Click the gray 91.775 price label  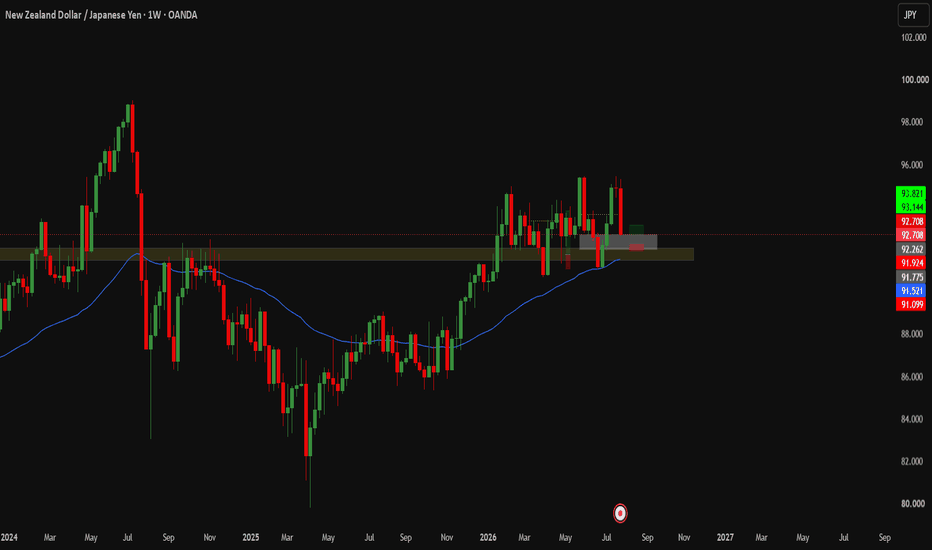pos(911,277)
